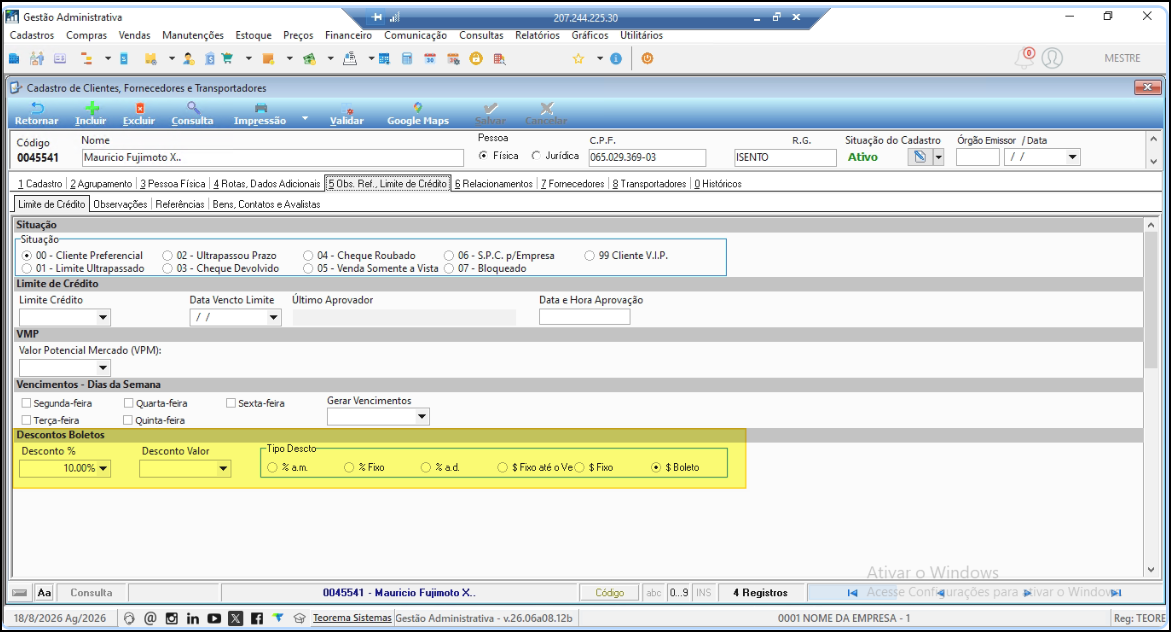Delete the record using Excluir

pos(139,114)
